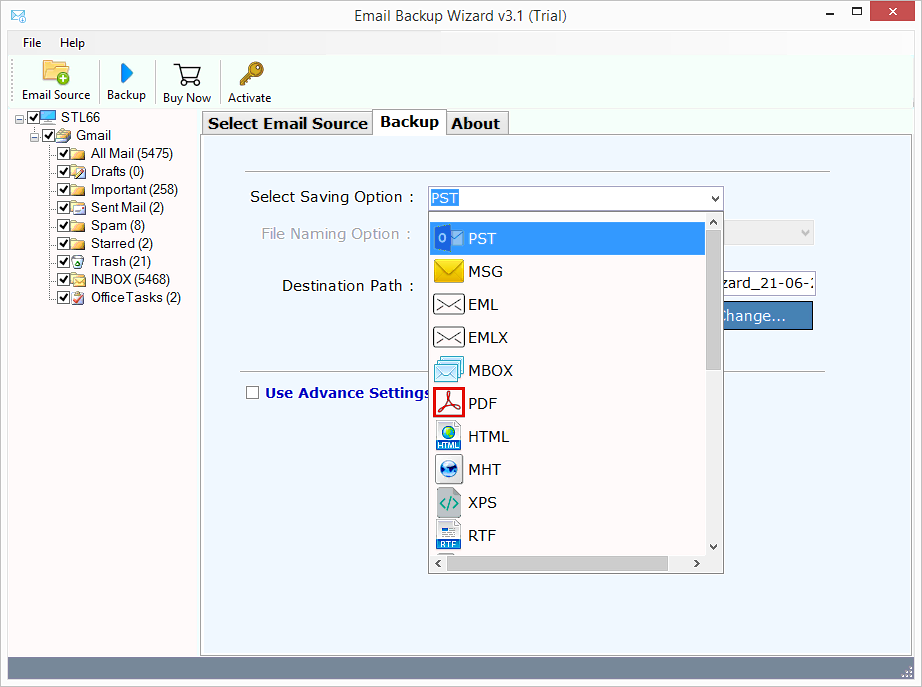Viewport: 922px width, 687px height.
Task: Click the All Mail folder icon
Action: [78, 154]
